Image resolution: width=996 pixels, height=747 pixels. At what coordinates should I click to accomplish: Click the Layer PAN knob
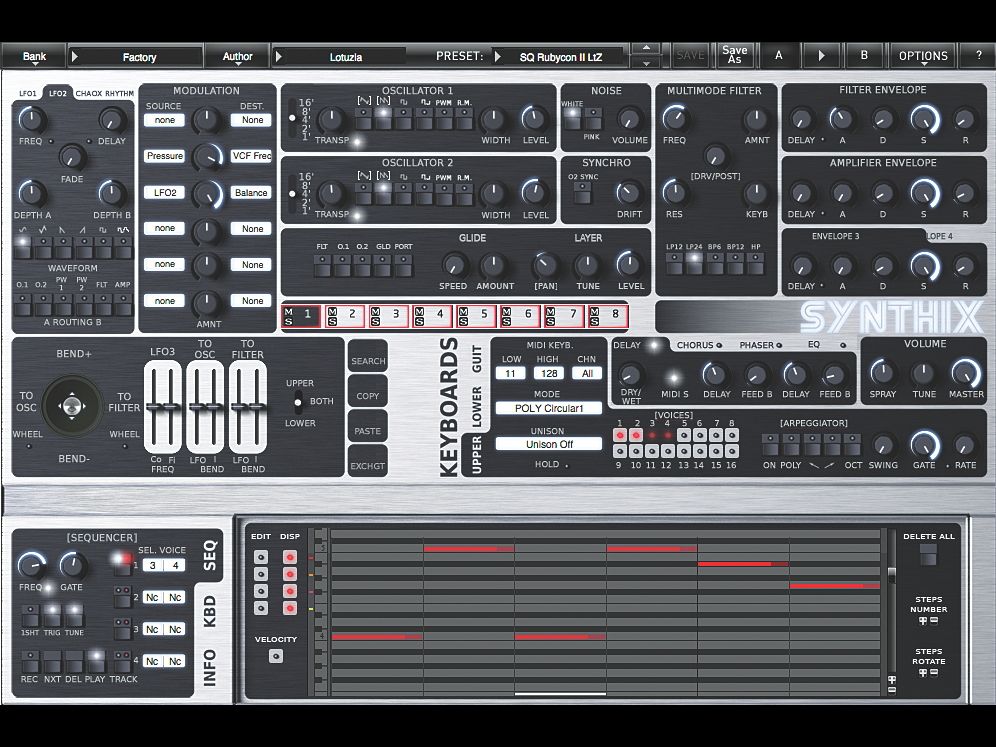tap(545, 265)
